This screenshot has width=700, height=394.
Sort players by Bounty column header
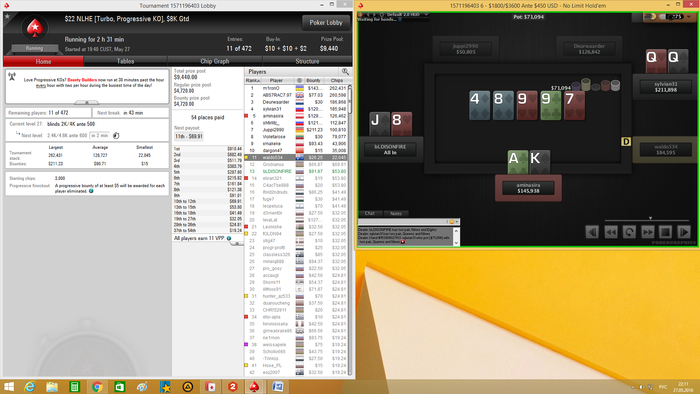[313, 80]
